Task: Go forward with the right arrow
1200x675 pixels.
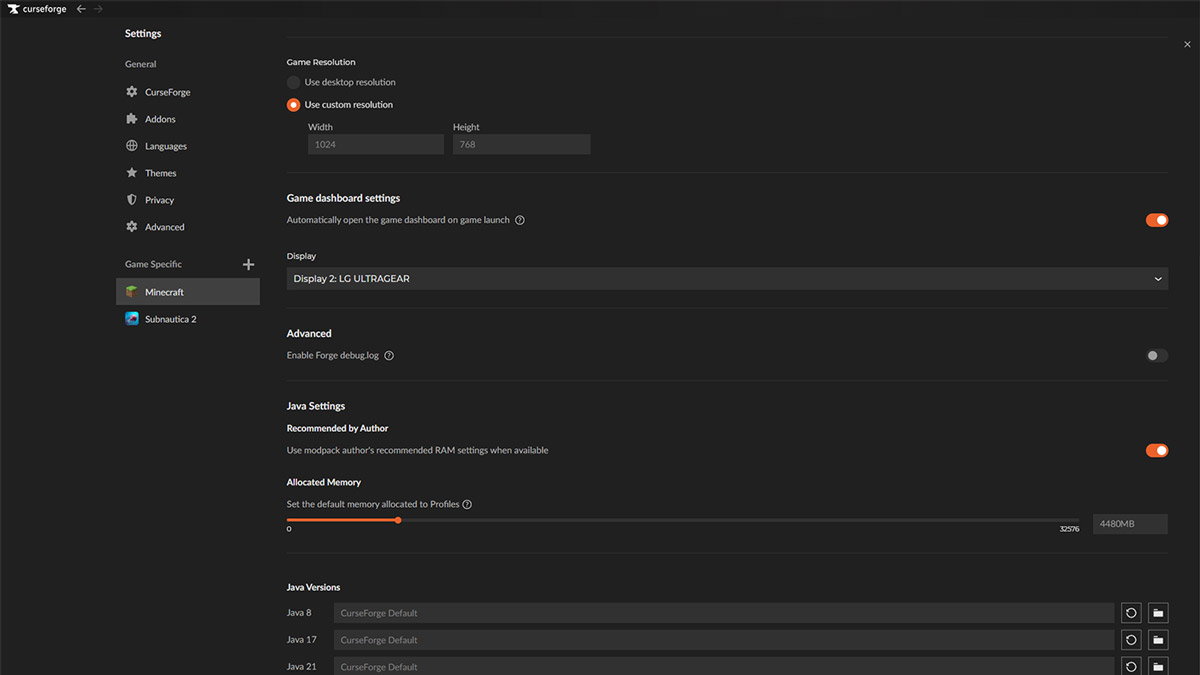Action: click(x=98, y=9)
